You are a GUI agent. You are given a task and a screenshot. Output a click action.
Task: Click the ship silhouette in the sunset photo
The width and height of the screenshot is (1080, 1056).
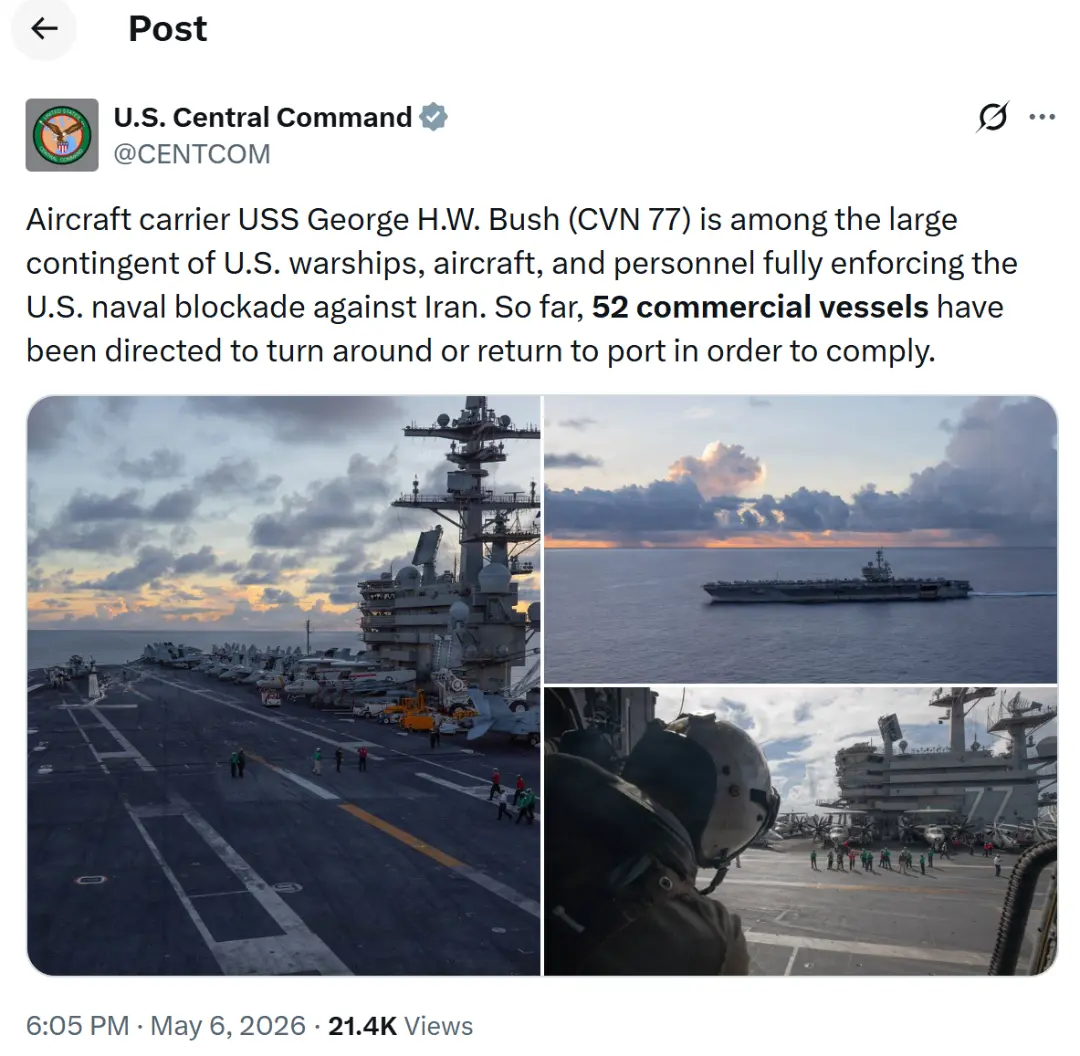(x=837, y=581)
